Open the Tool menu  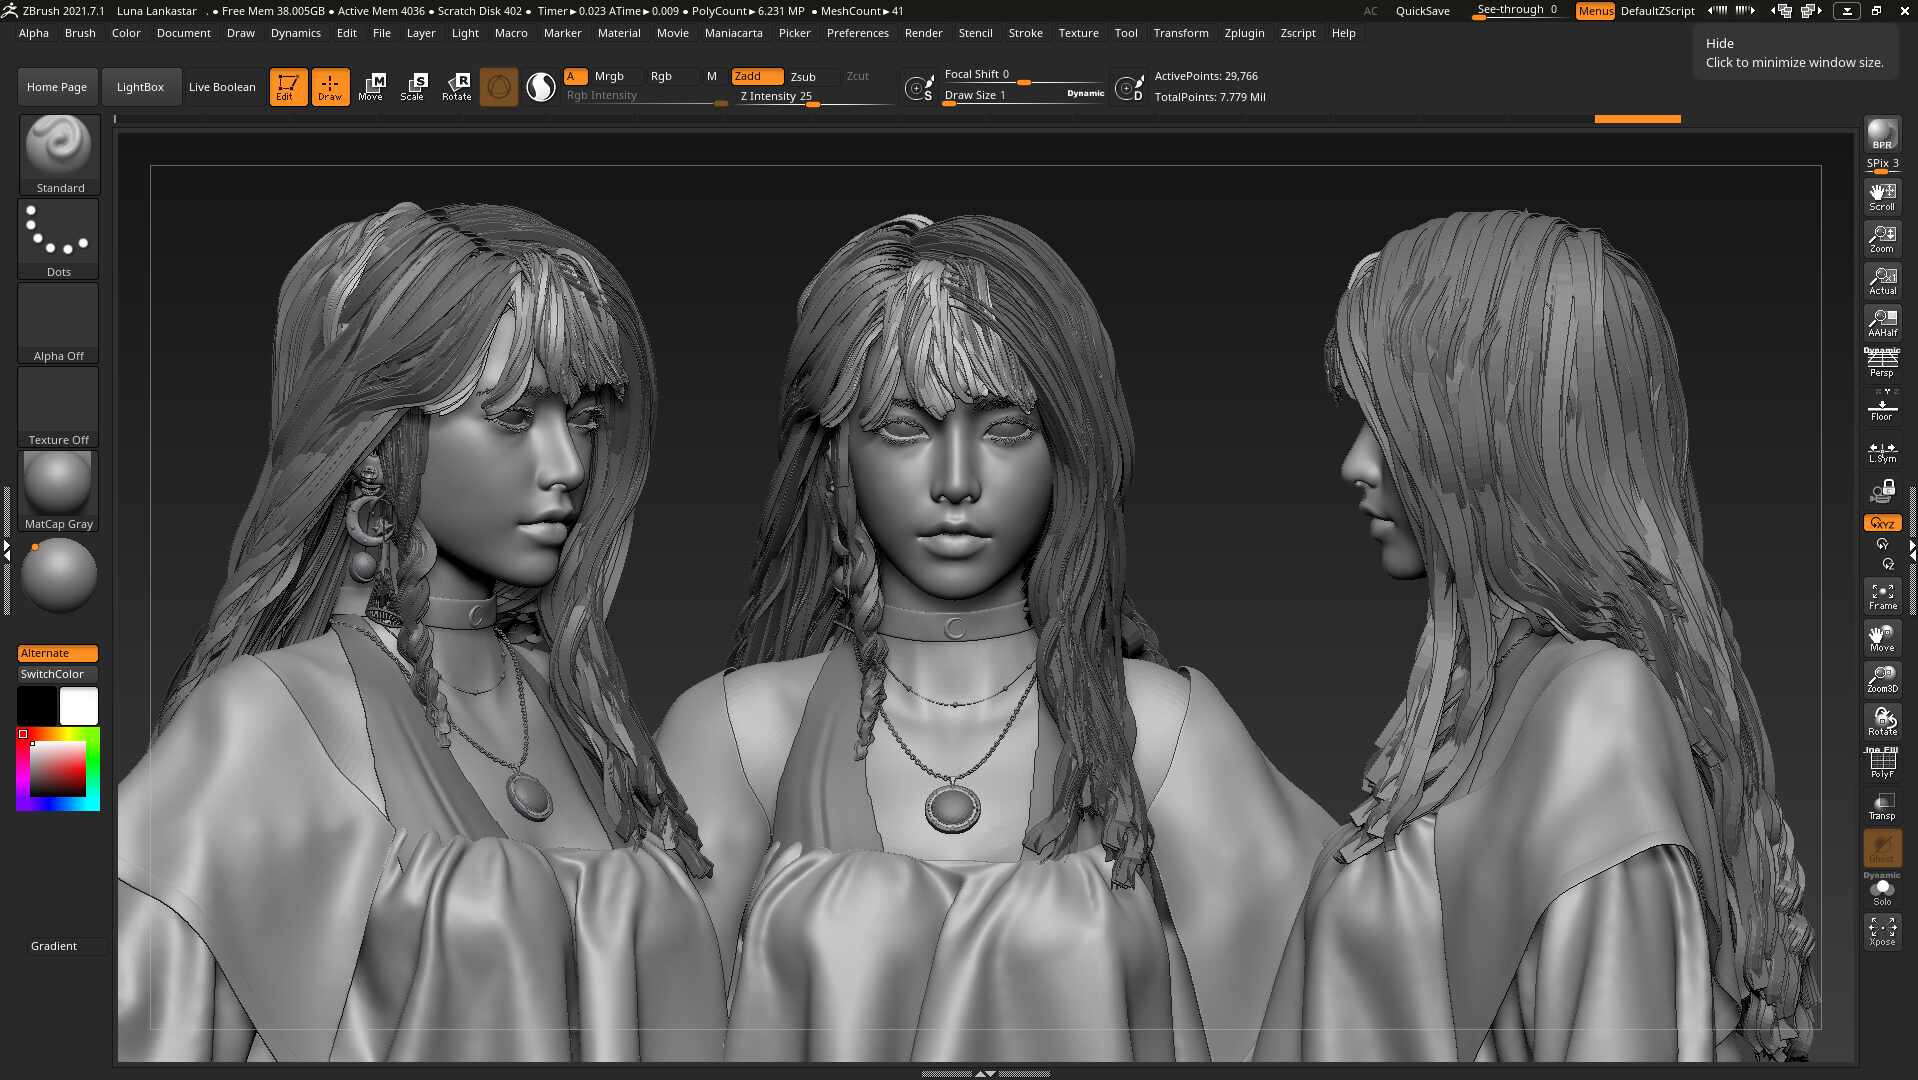pyautogui.click(x=1125, y=32)
